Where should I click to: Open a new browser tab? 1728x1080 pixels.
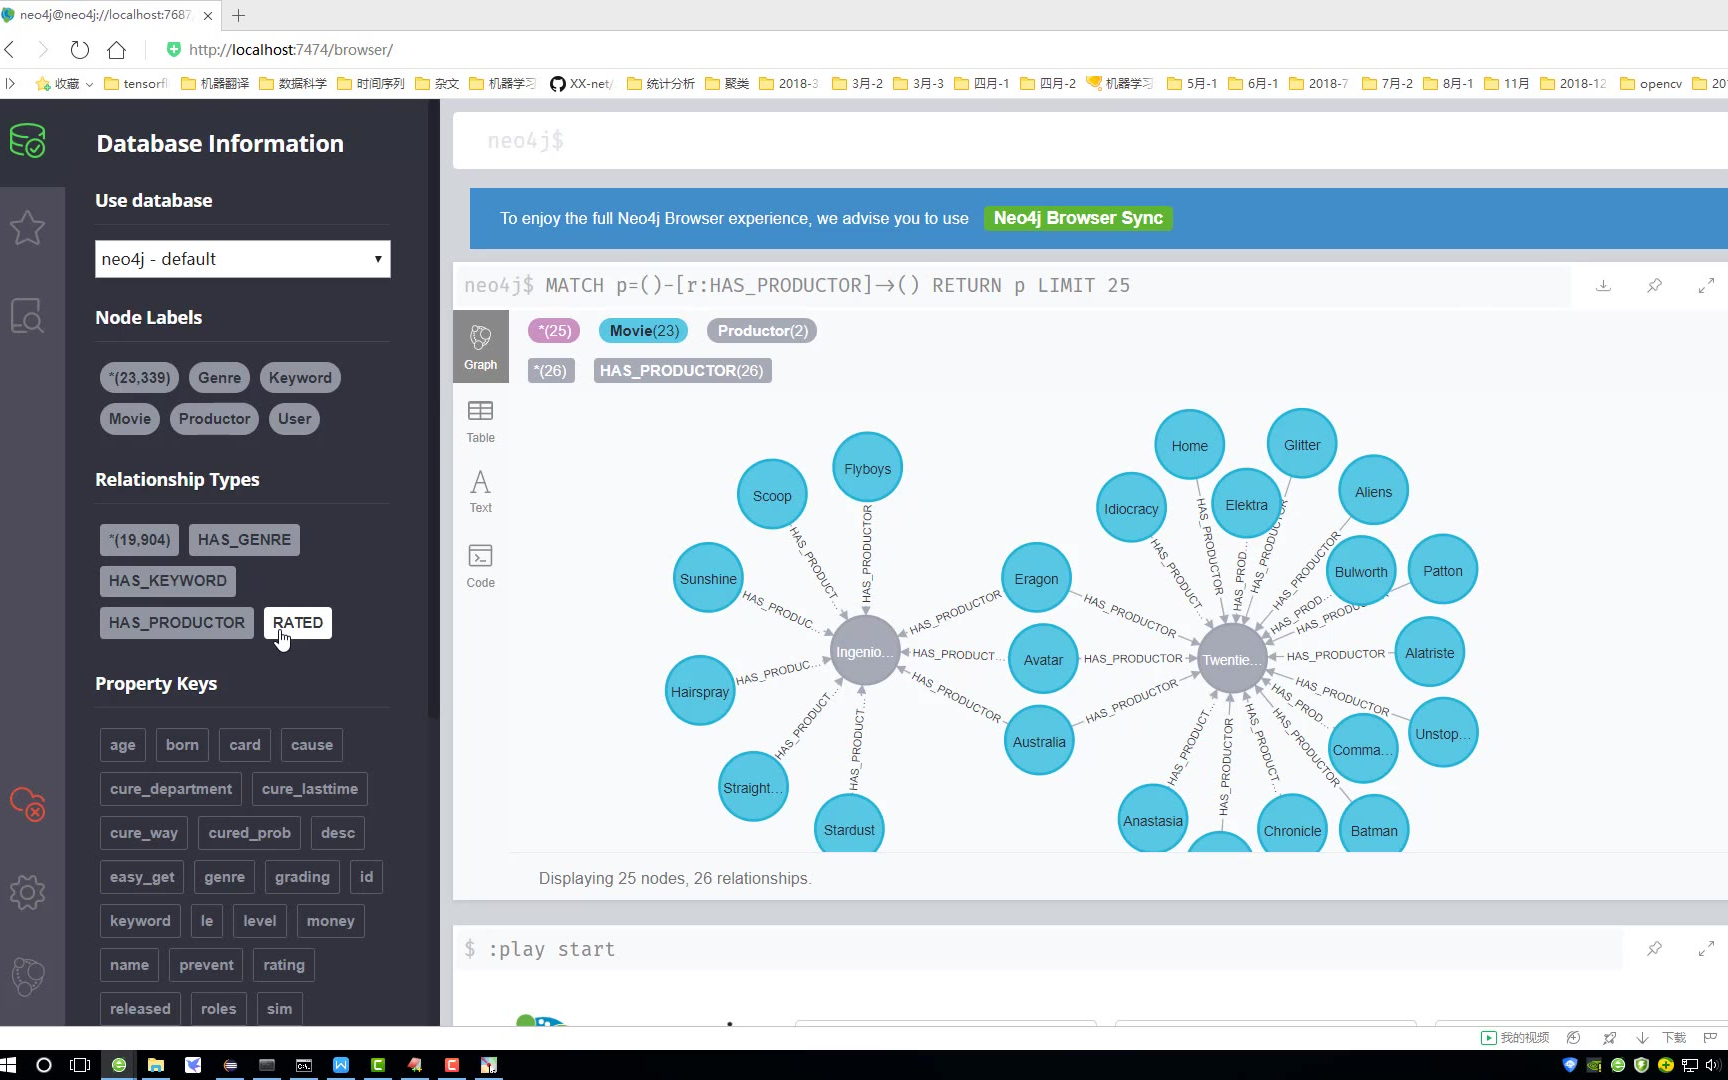click(x=238, y=15)
